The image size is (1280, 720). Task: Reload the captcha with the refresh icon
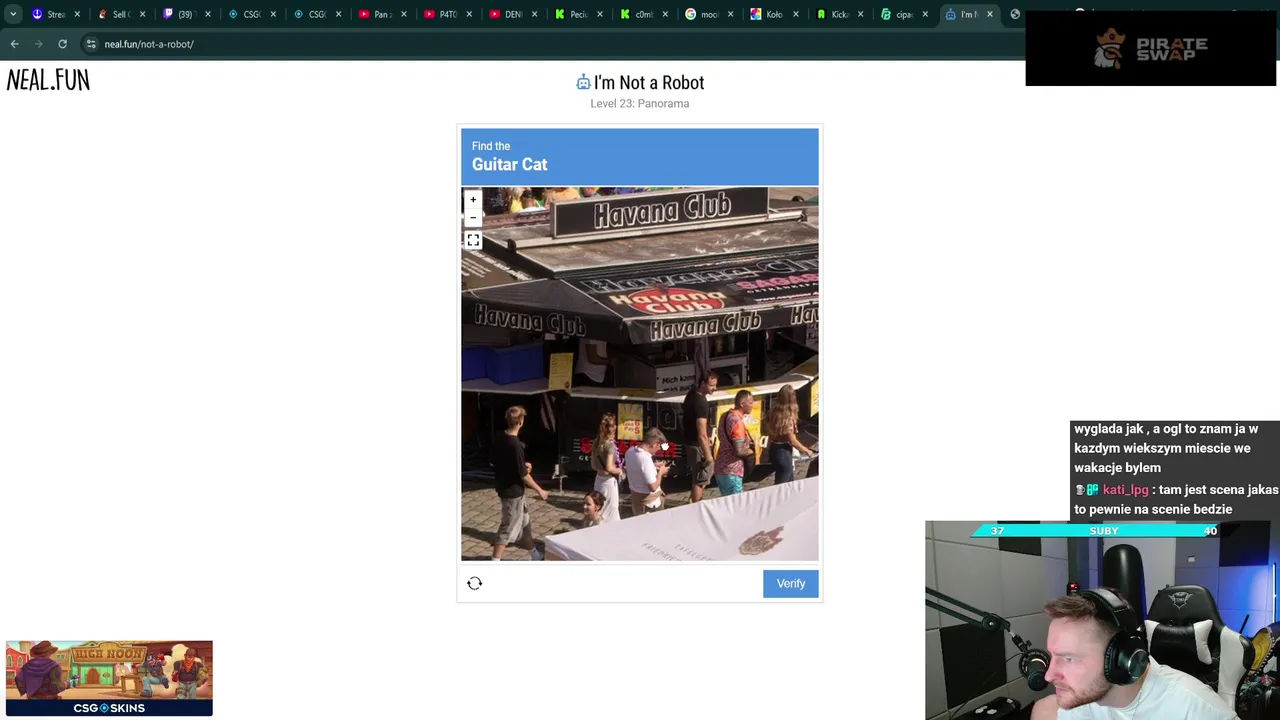[475, 583]
